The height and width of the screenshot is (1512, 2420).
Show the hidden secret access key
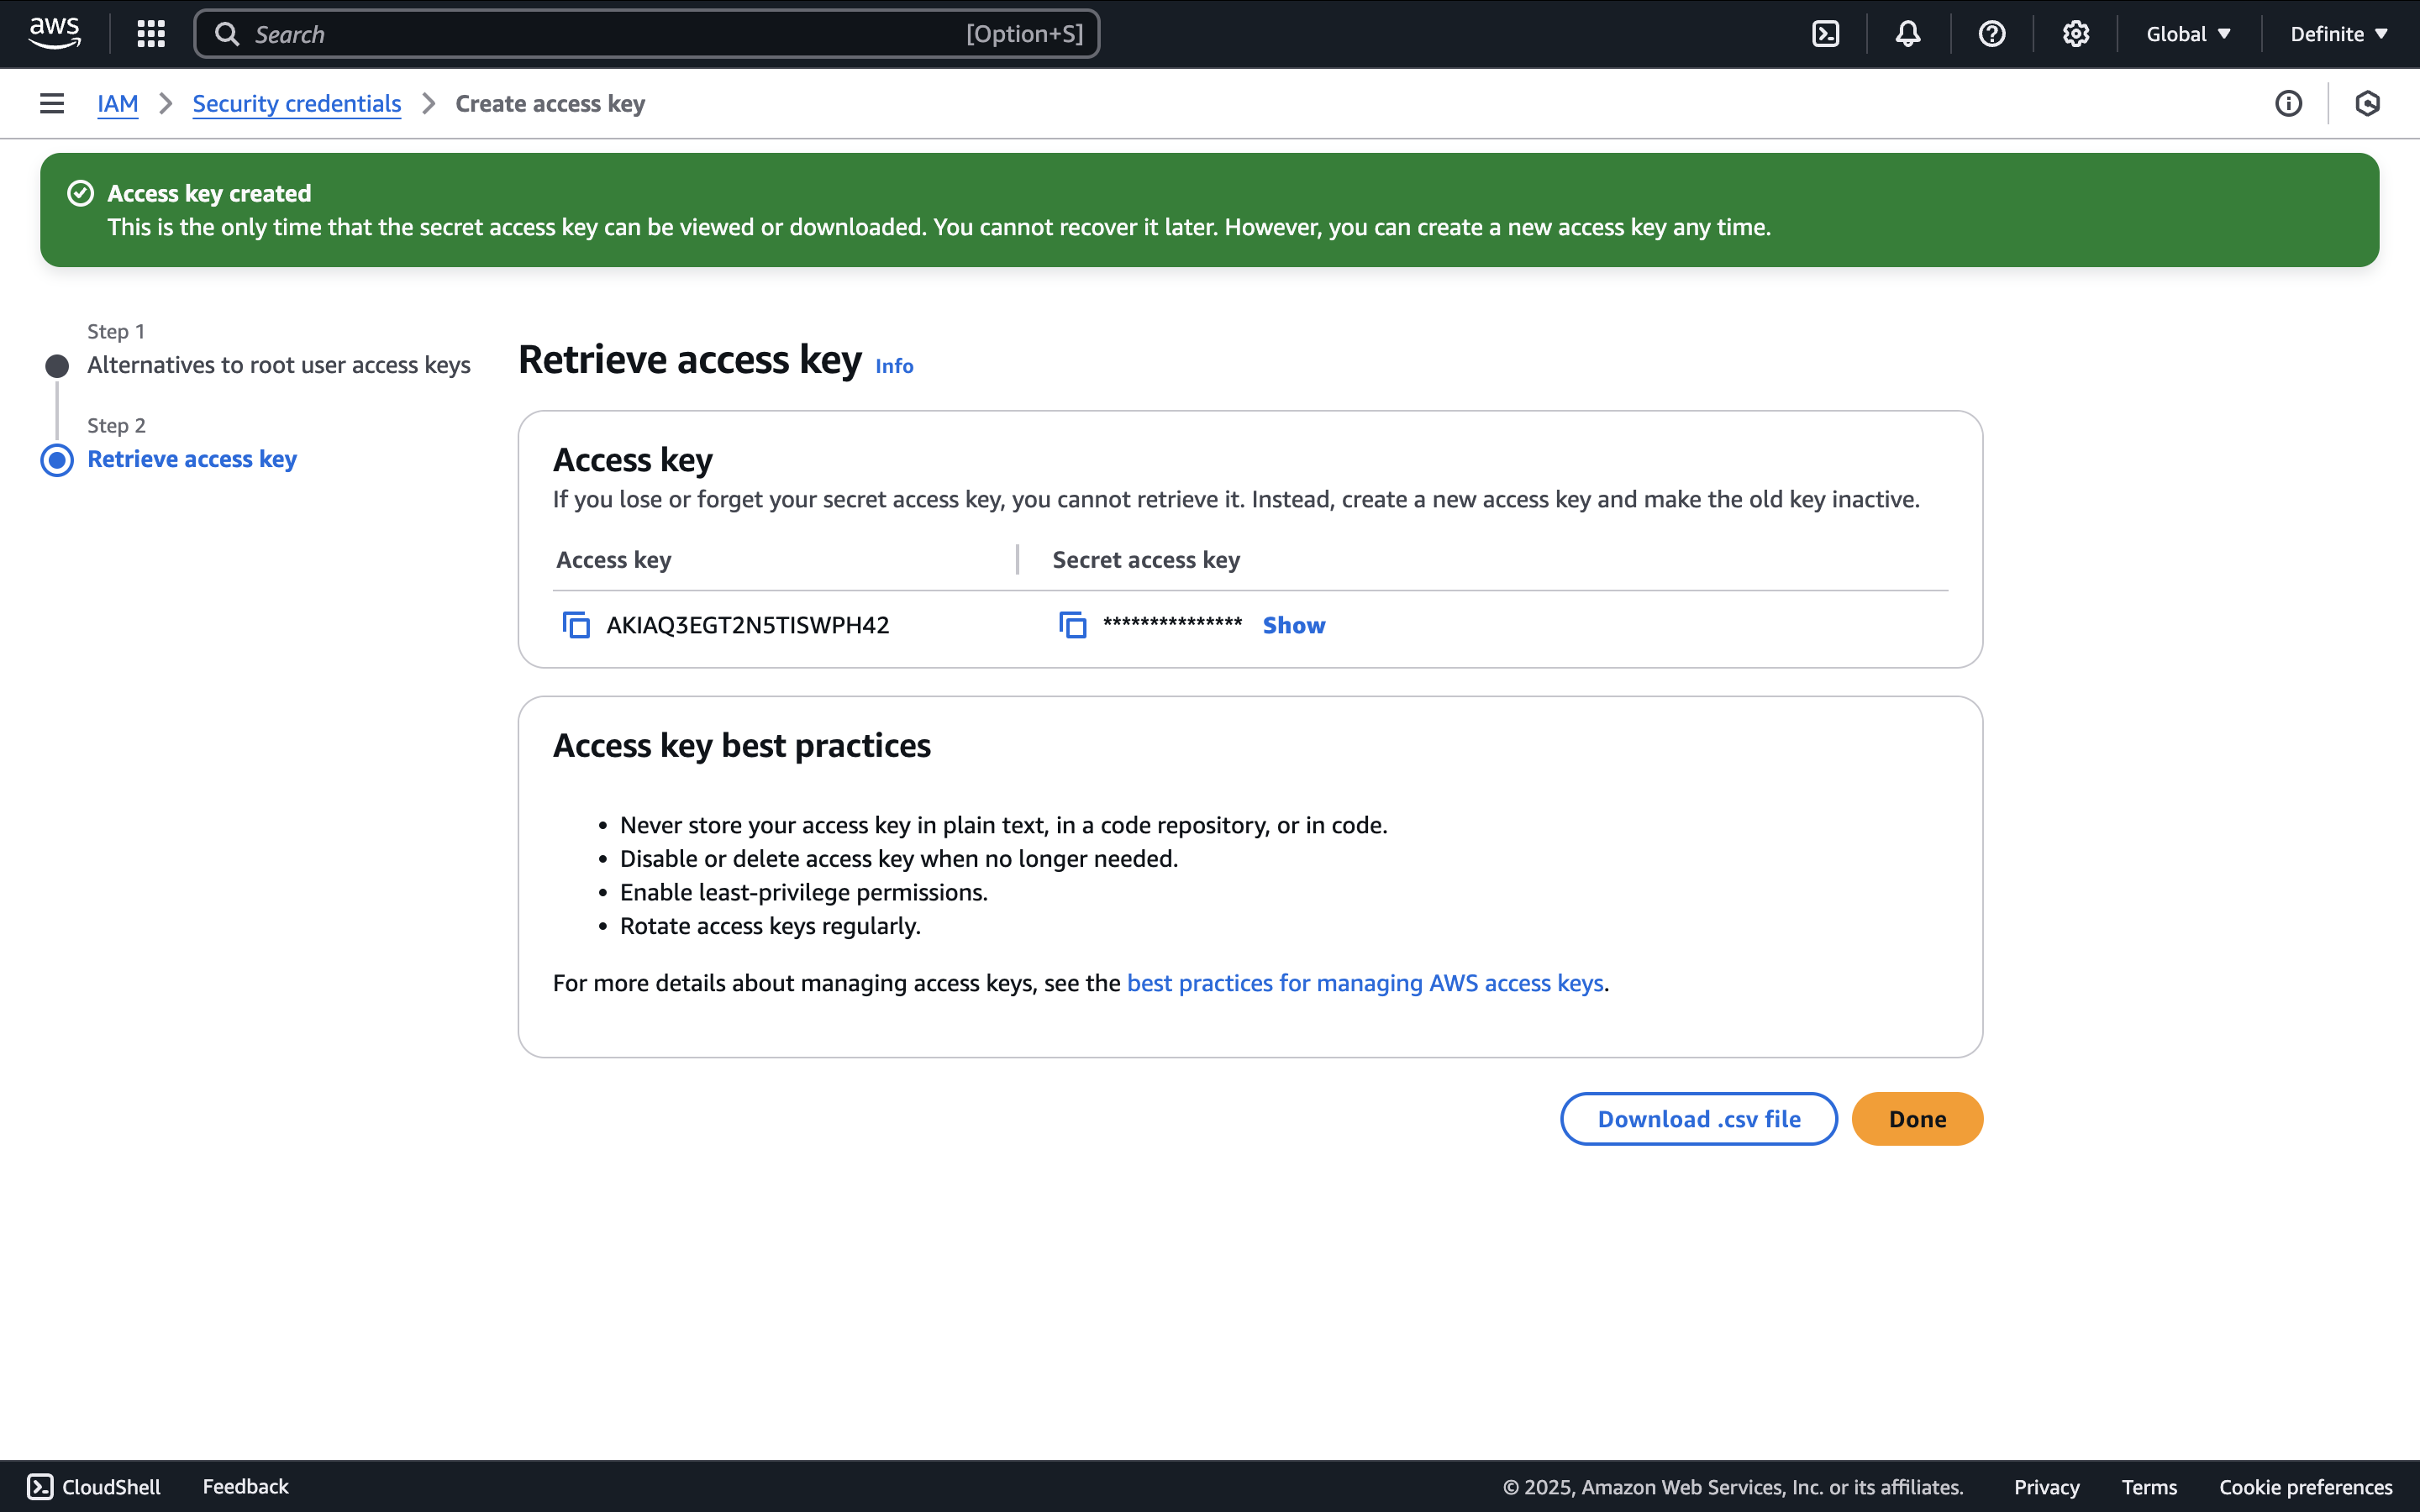1293,625
